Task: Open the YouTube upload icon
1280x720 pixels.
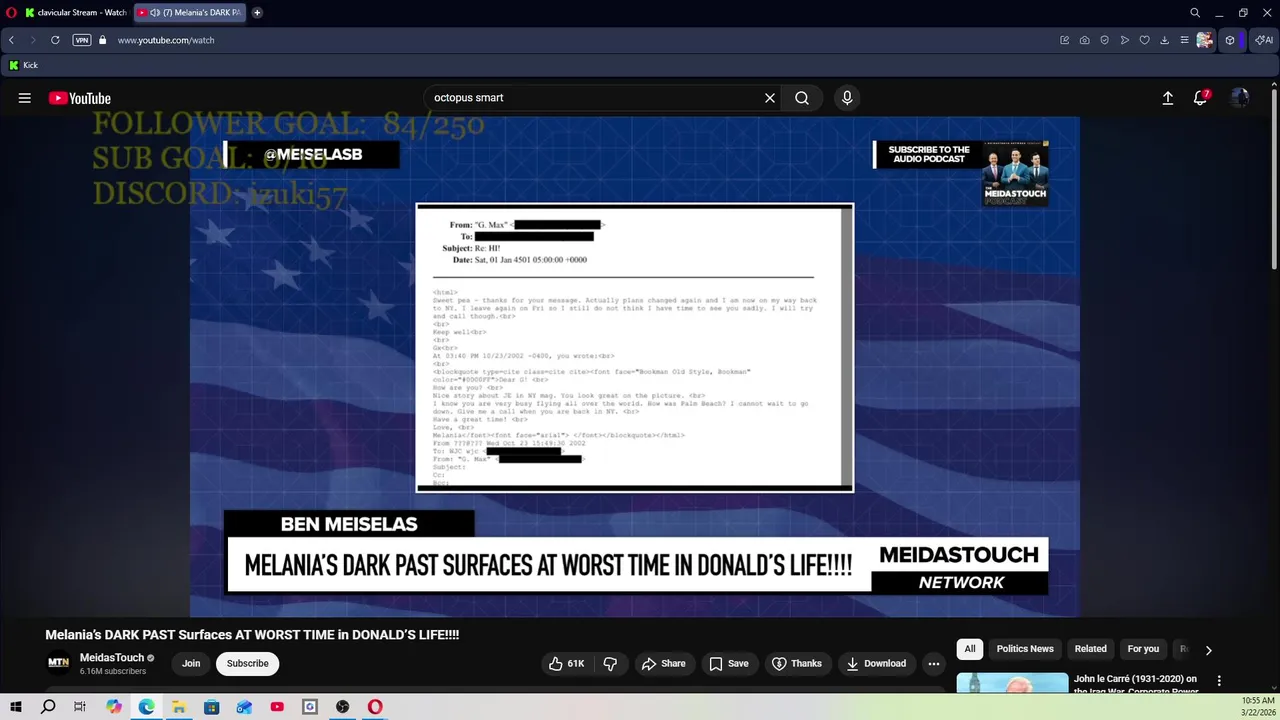Action: (x=1167, y=98)
